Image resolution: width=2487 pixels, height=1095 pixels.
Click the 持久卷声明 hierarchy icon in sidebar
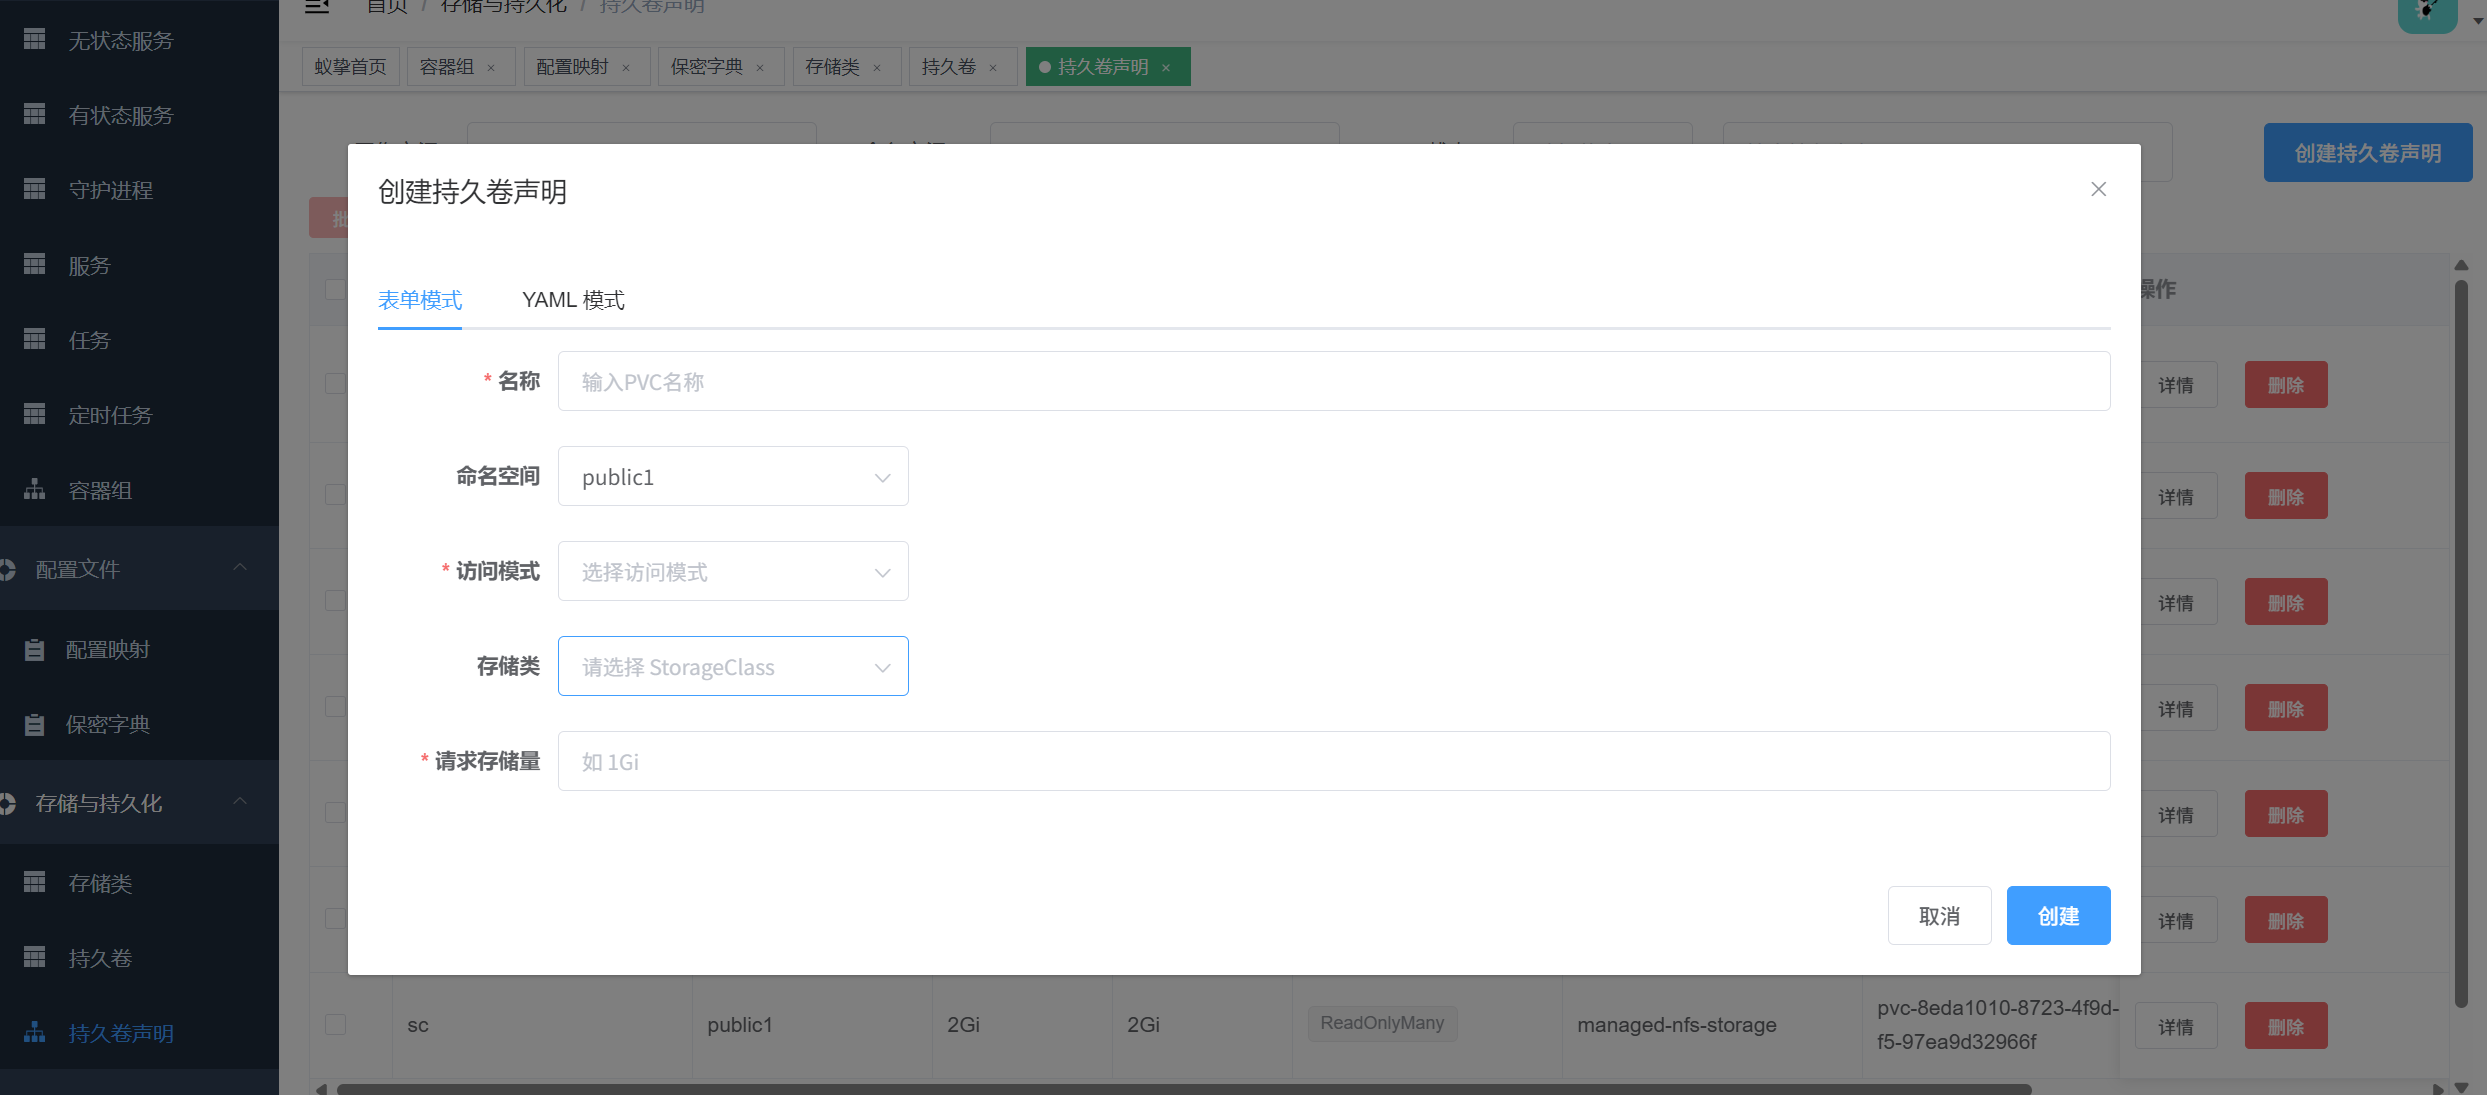(34, 1032)
